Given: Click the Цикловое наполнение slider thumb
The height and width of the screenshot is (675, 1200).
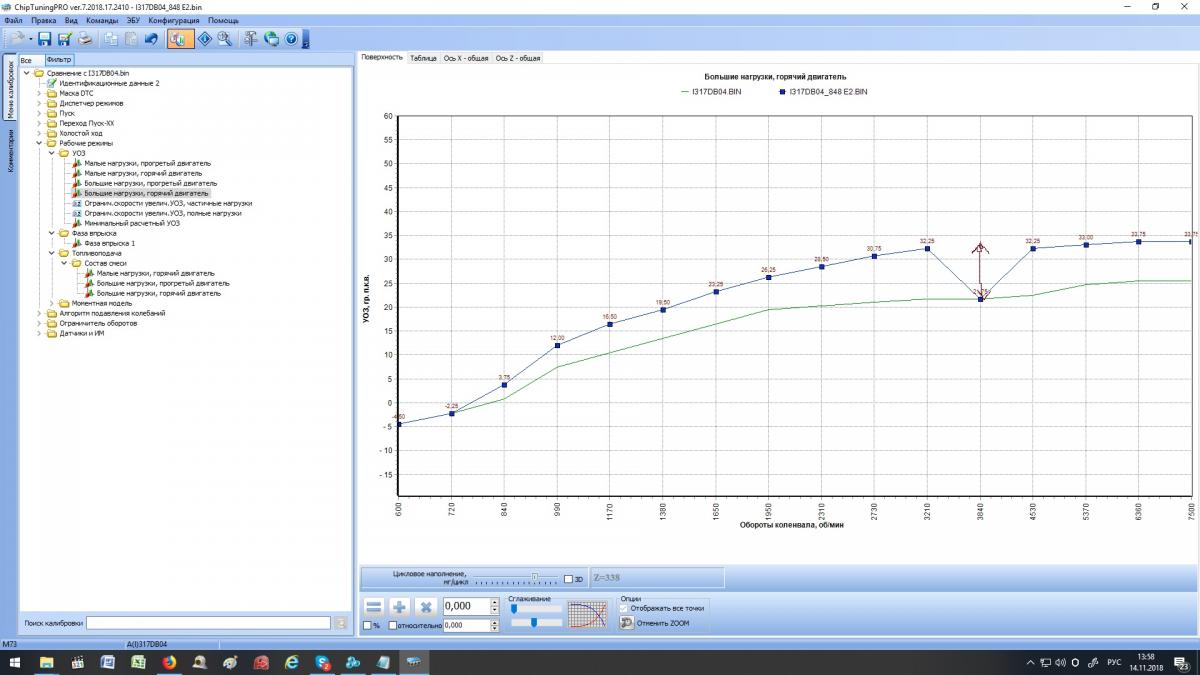Looking at the screenshot, I should click(x=534, y=577).
